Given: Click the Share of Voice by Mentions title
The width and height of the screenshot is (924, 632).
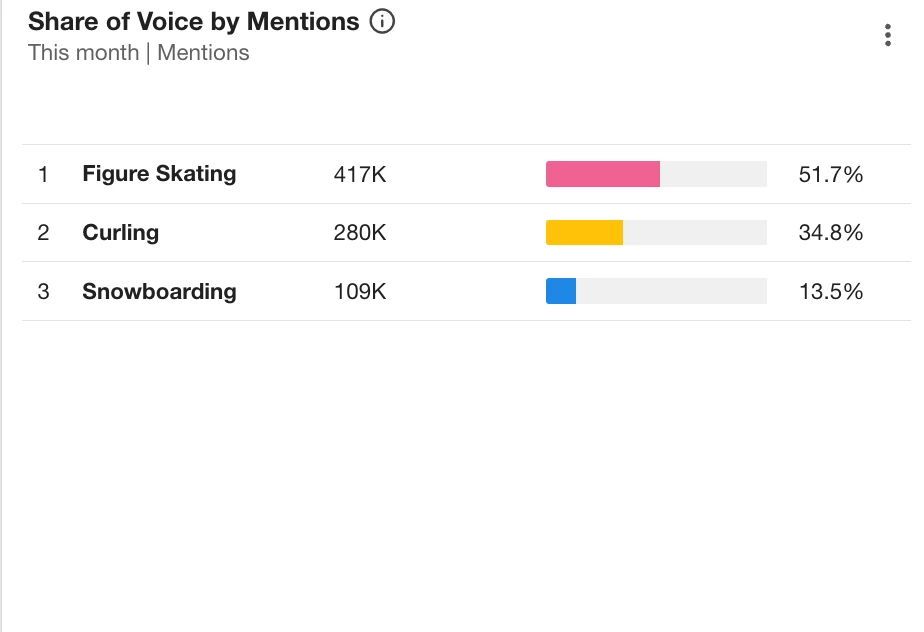Looking at the screenshot, I should tap(193, 22).
